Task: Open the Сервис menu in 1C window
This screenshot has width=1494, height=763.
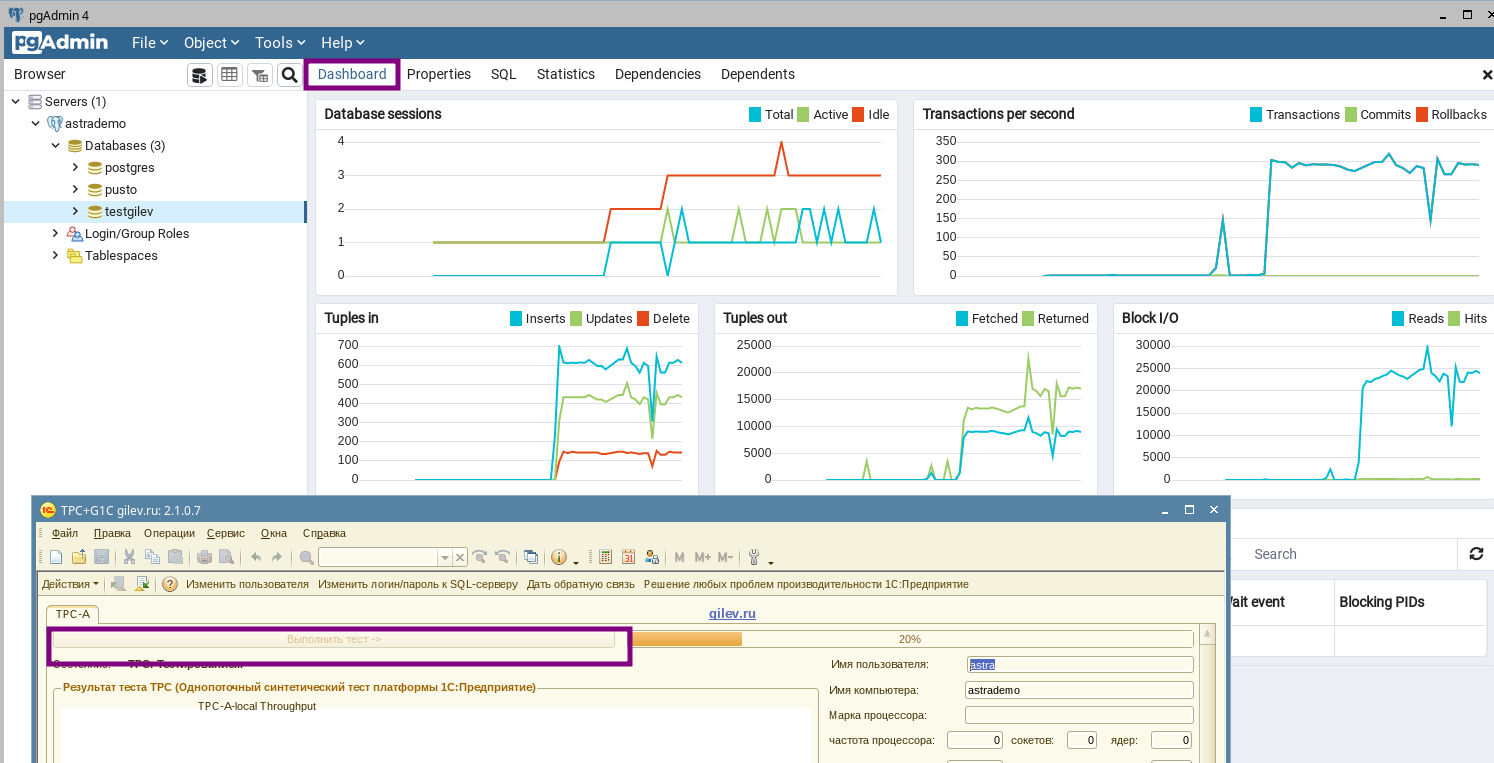Action: (226, 533)
